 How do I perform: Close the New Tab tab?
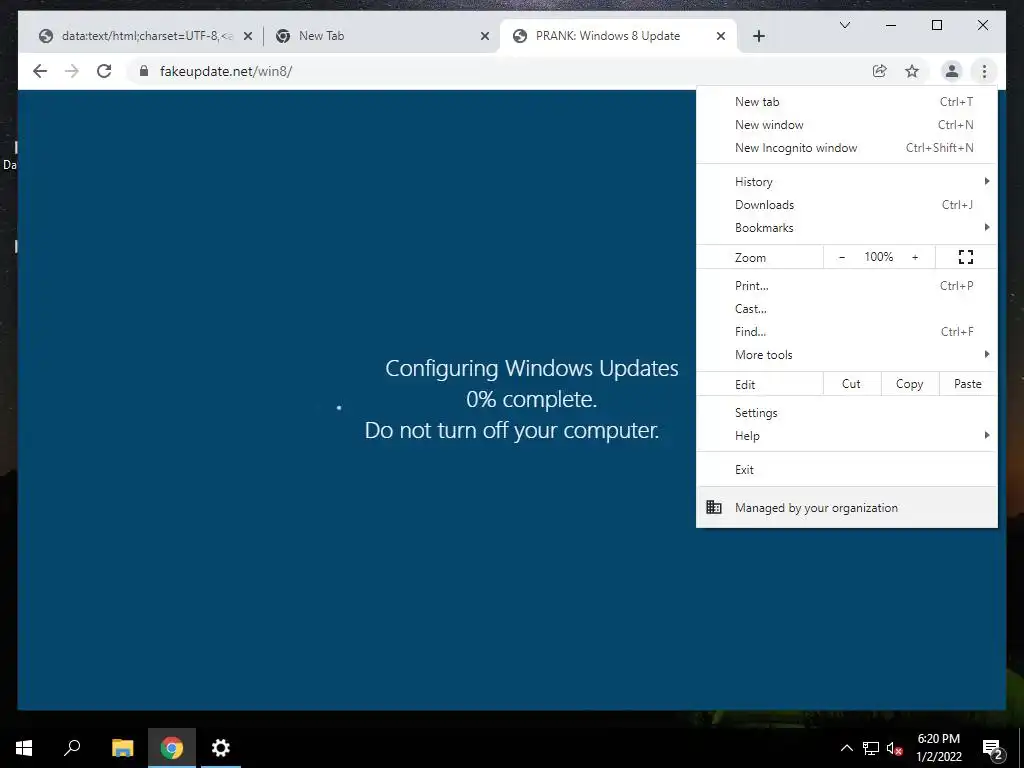click(485, 36)
